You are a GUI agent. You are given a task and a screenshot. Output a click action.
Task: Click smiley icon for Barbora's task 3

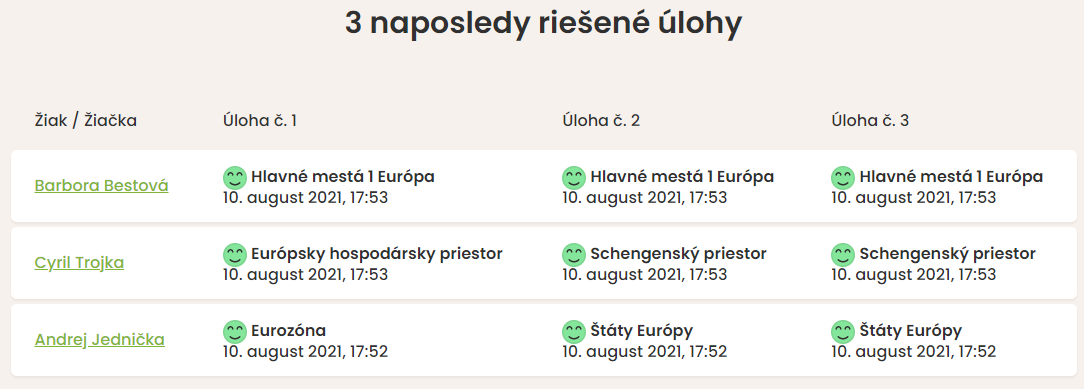click(843, 178)
